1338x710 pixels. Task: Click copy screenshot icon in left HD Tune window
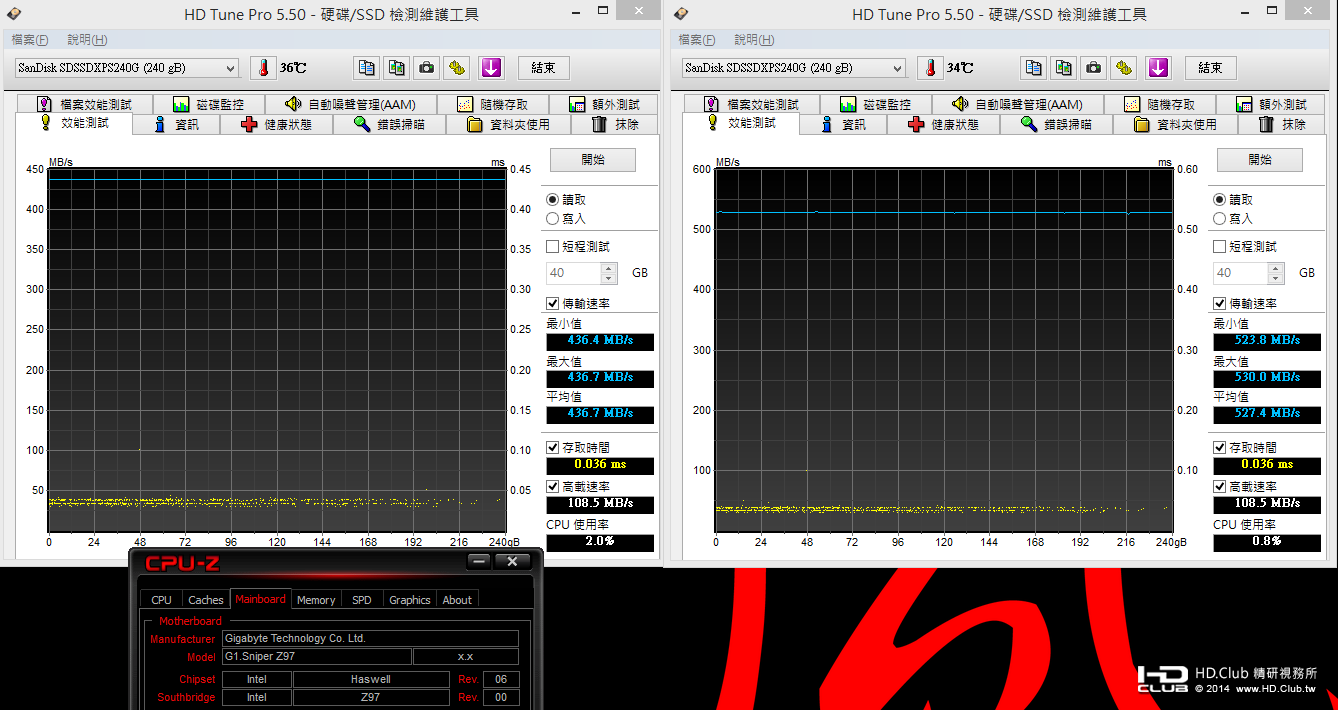[397, 68]
